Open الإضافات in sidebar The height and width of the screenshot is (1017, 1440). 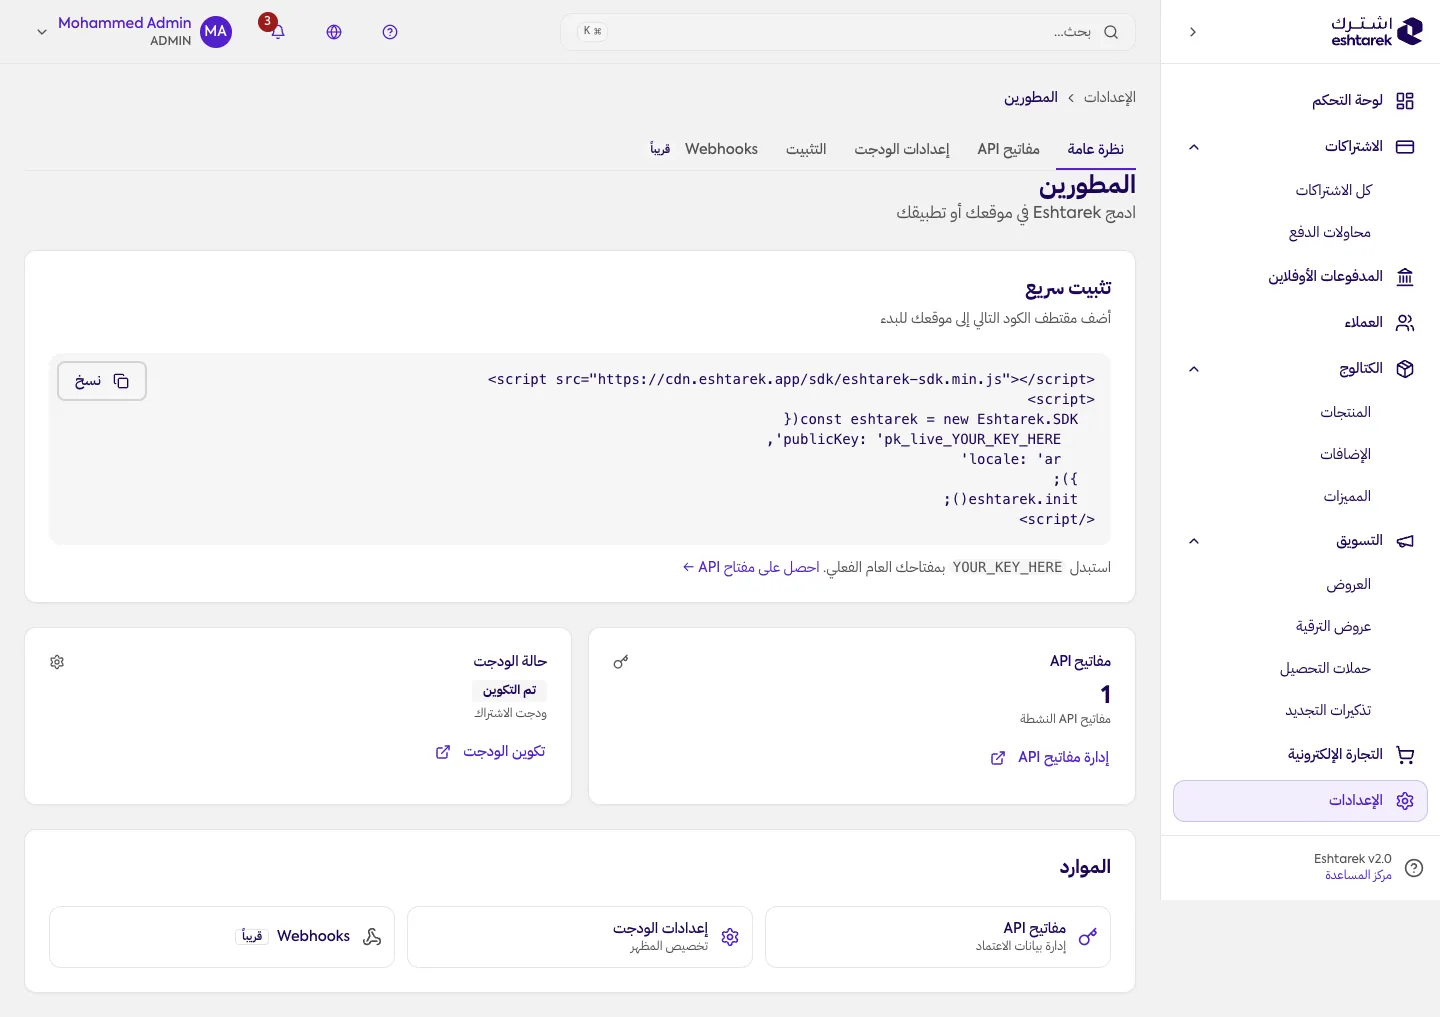pyautogui.click(x=1346, y=454)
